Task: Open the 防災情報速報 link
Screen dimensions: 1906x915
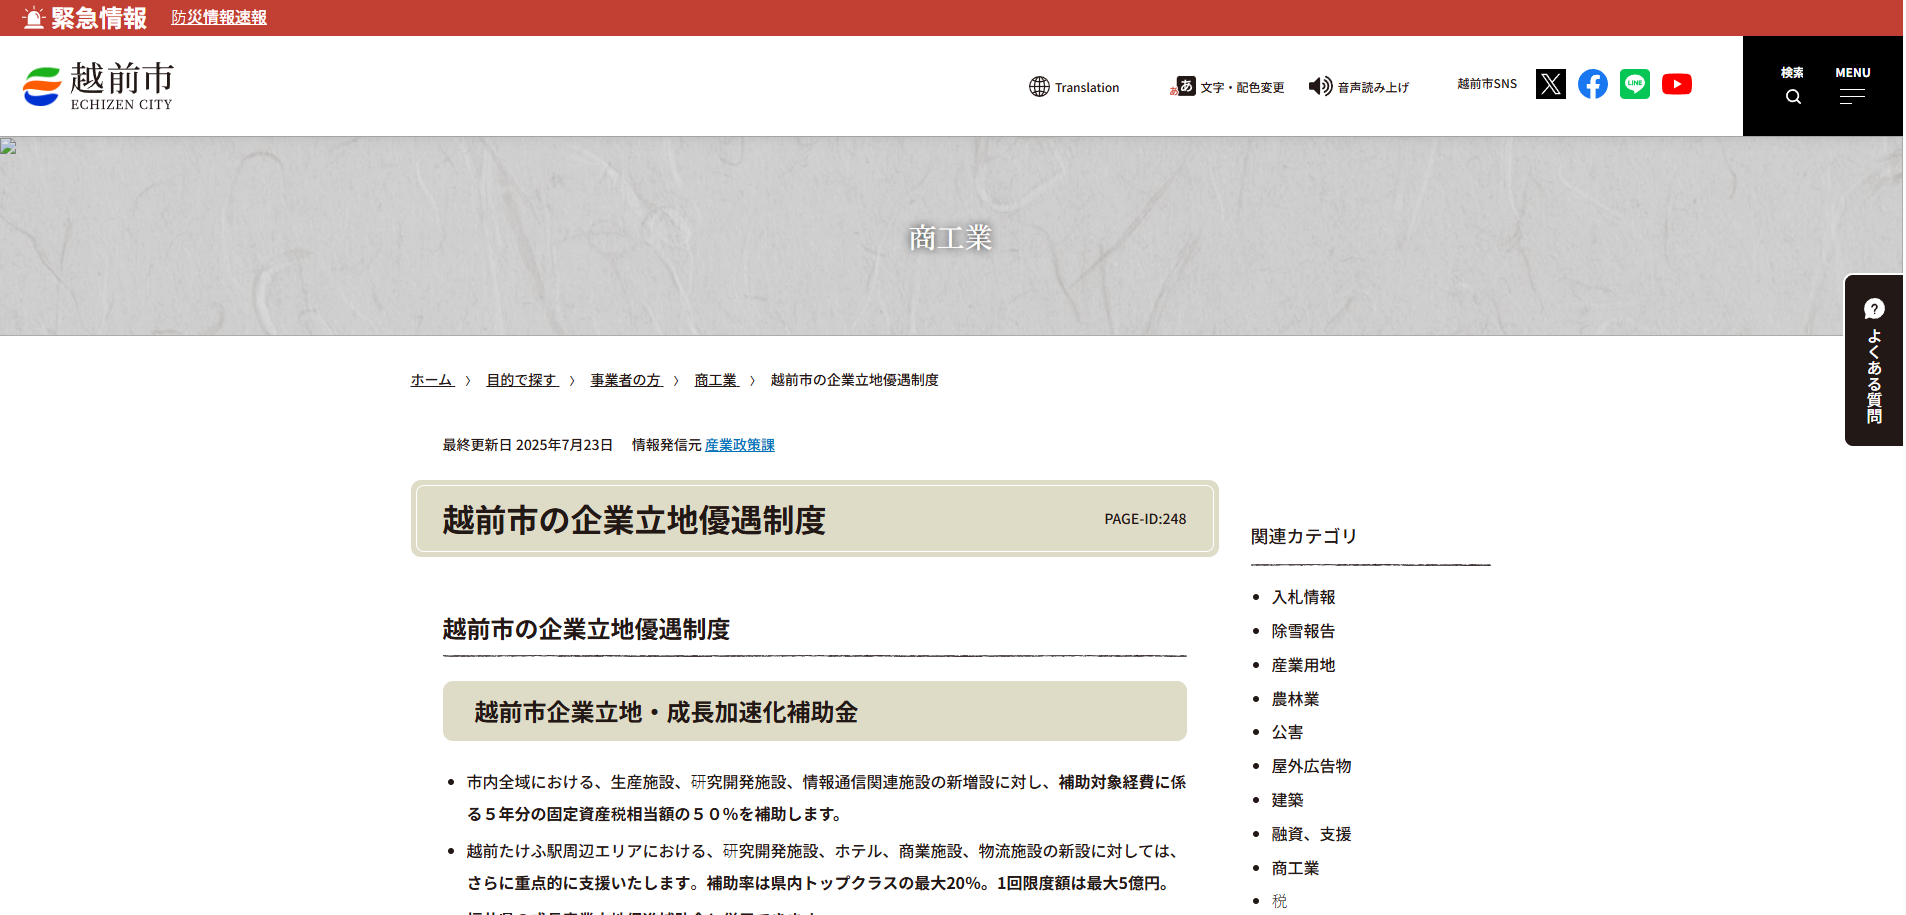Action: [x=219, y=18]
